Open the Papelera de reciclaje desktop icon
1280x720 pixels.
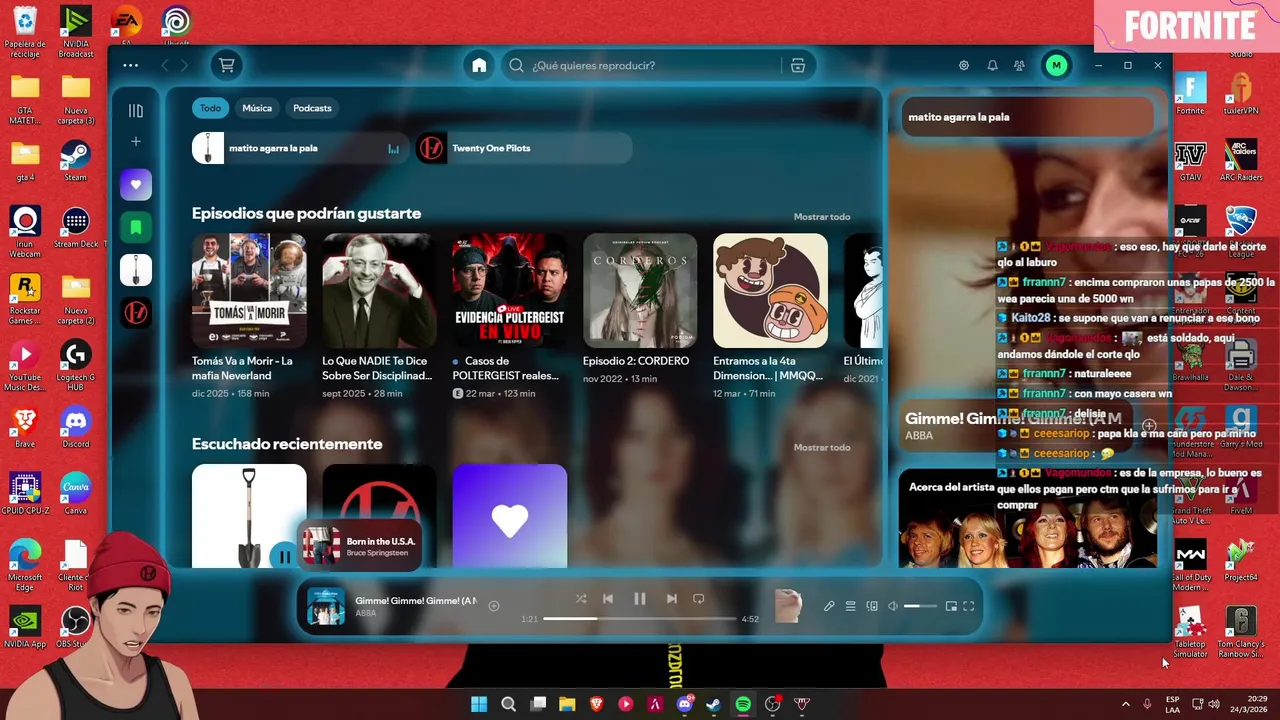(25, 32)
